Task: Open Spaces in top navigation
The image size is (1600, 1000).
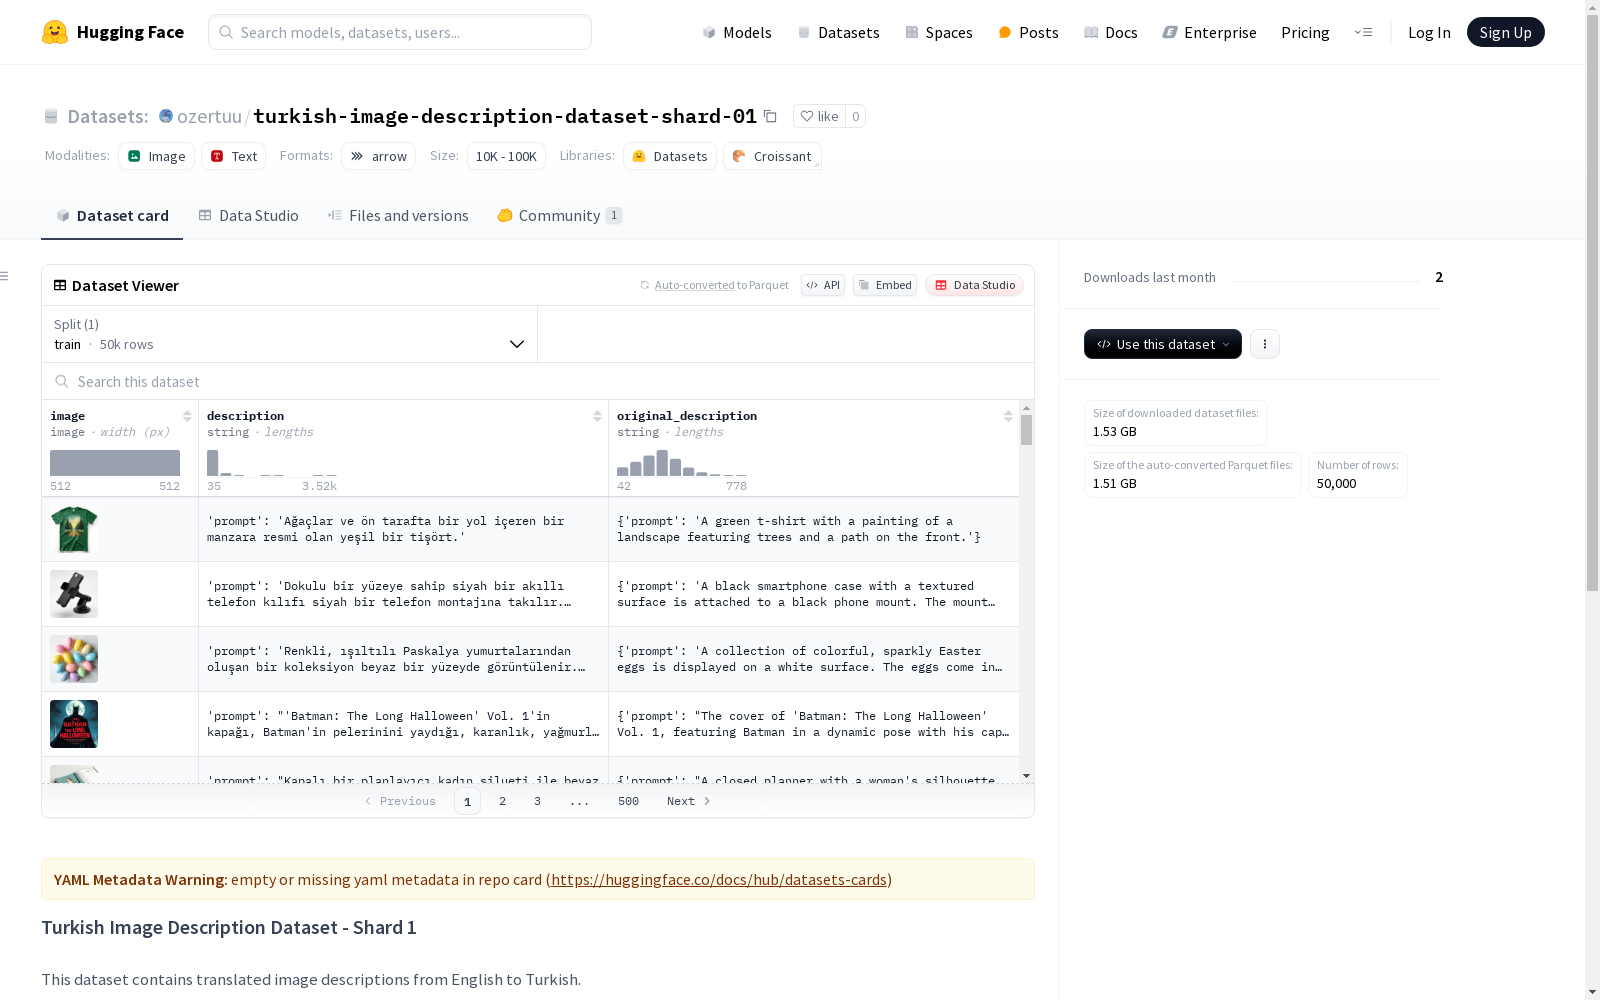Action: (939, 32)
